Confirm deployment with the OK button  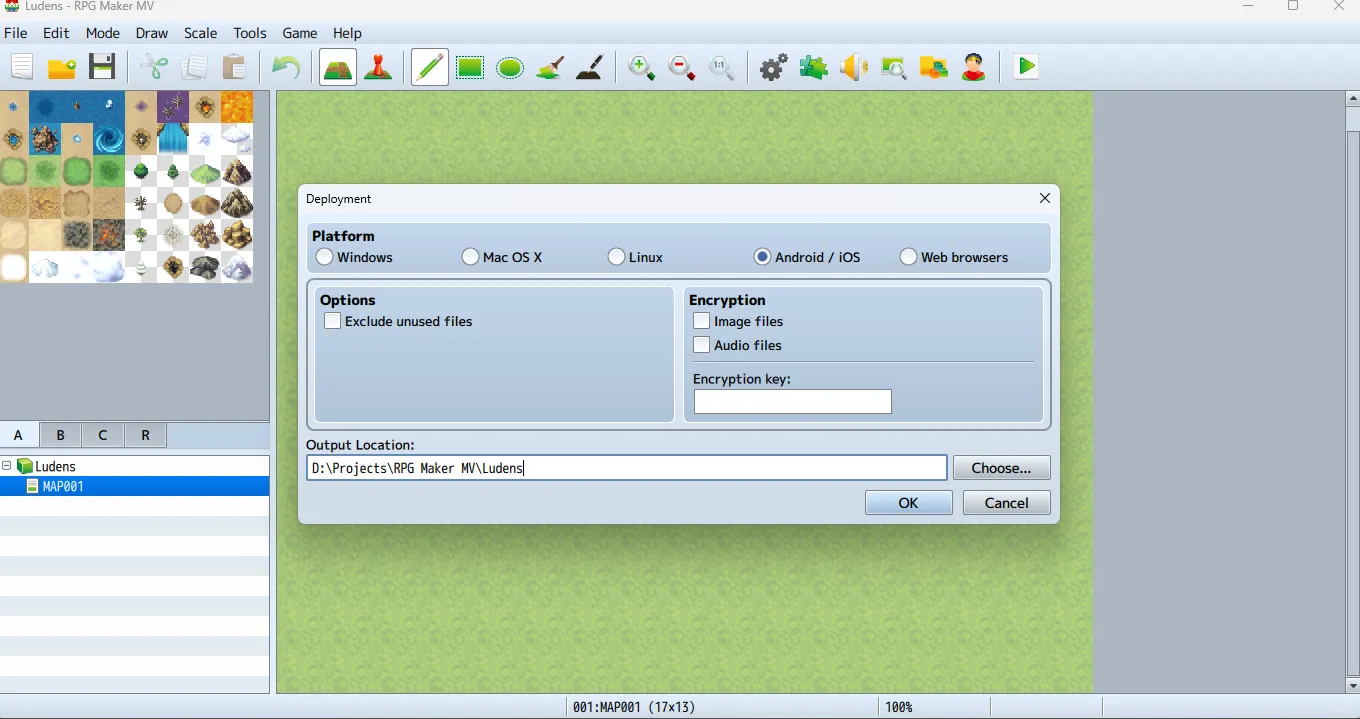pos(907,502)
